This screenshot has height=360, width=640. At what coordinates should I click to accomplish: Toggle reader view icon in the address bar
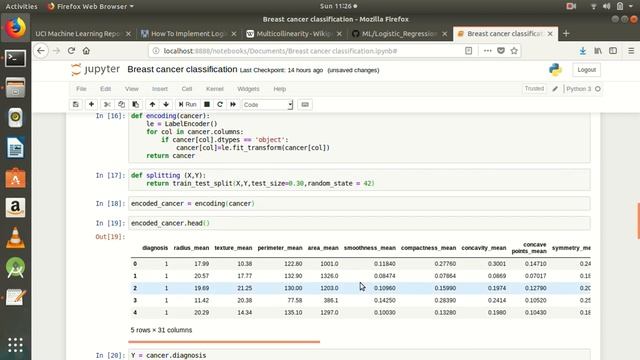469,51
